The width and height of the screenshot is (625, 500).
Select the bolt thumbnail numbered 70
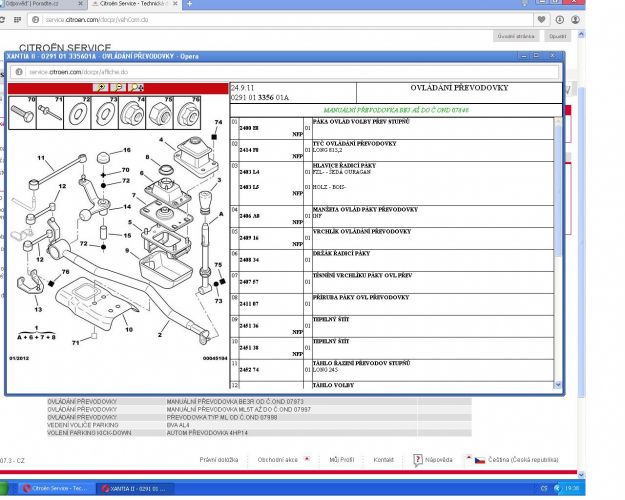[22, 113]
